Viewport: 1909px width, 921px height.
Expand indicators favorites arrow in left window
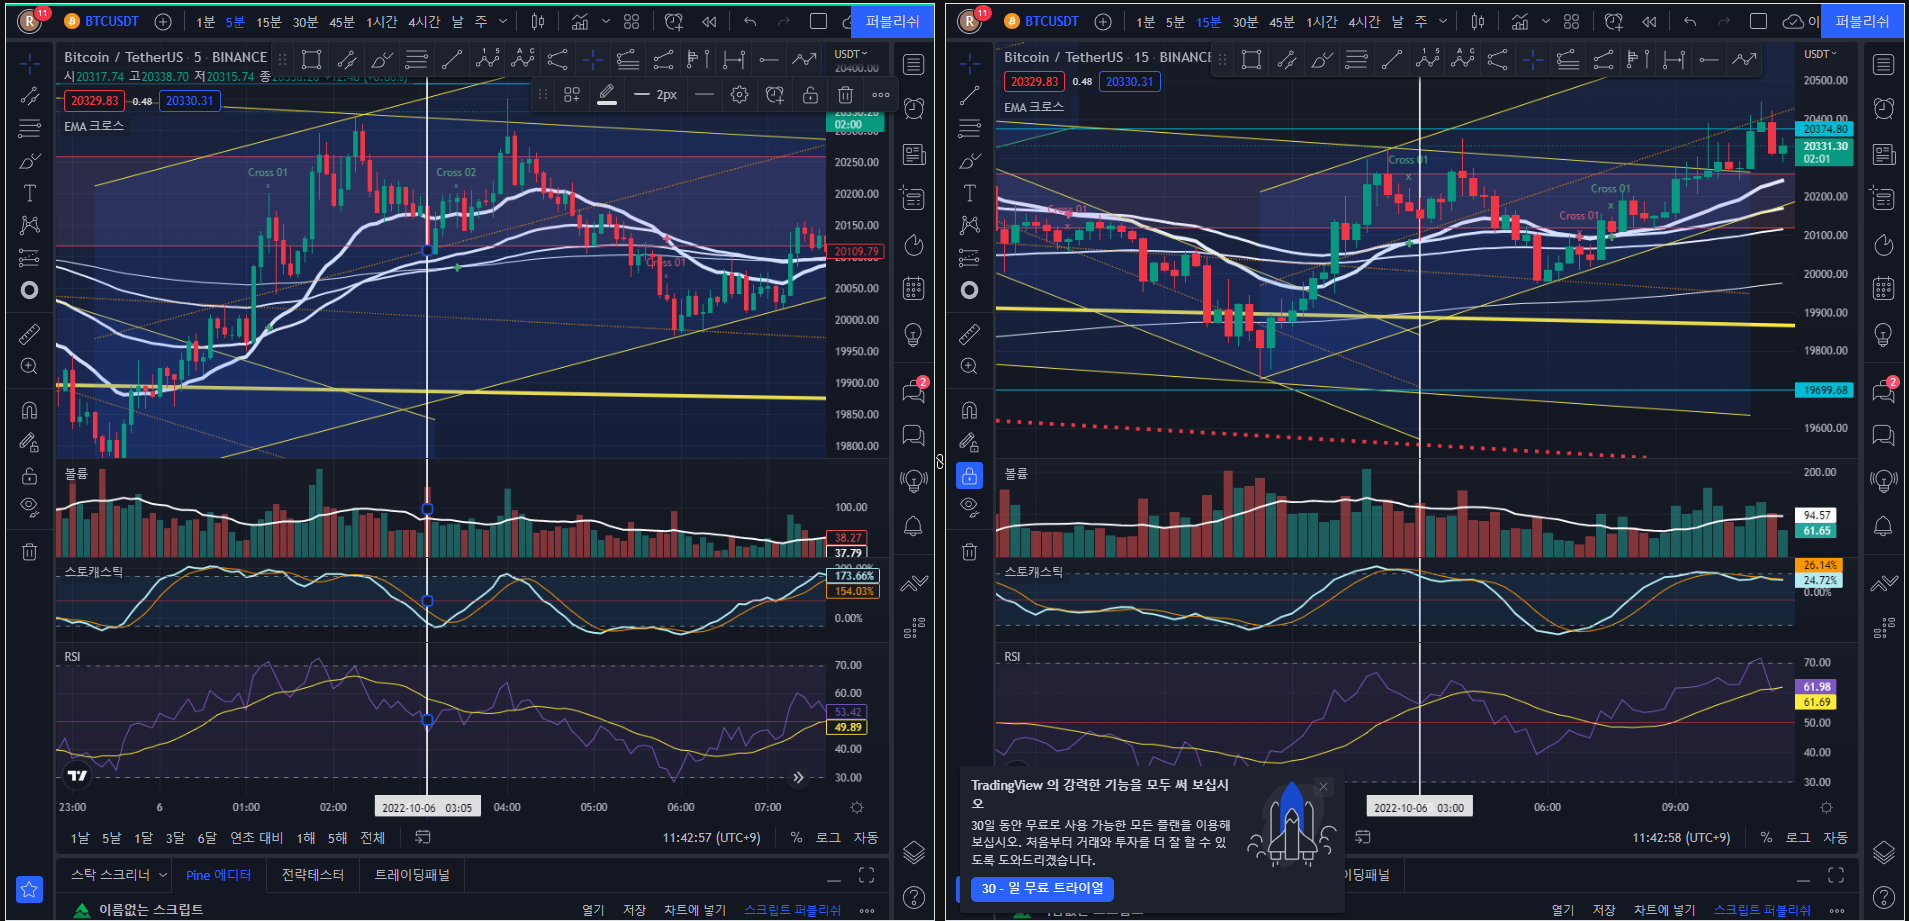coord(606,21)
